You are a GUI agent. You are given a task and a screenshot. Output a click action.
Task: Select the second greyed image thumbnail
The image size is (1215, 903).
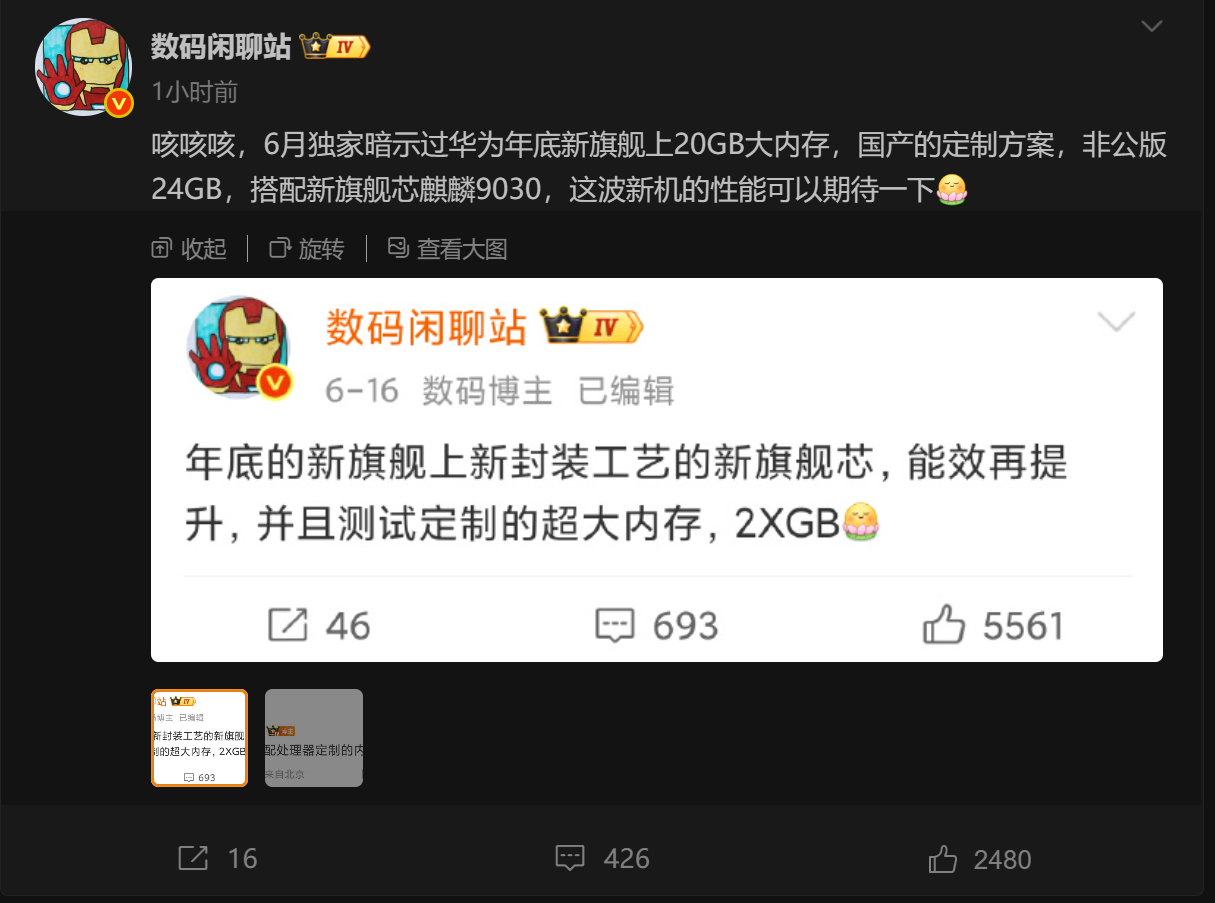[314, 738]
